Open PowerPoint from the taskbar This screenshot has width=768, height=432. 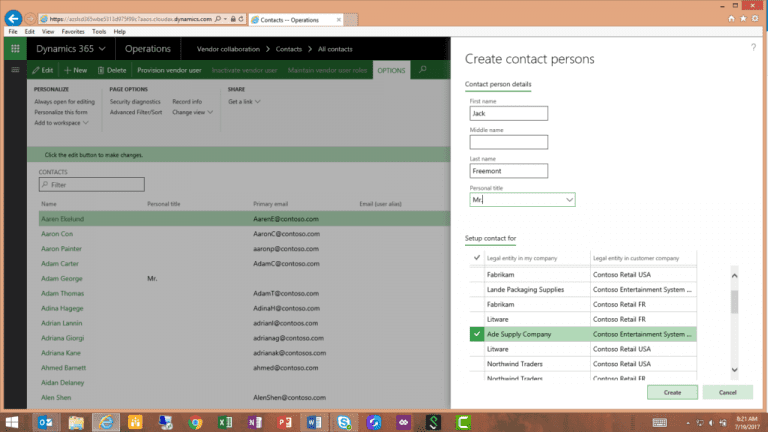[285, 422]
